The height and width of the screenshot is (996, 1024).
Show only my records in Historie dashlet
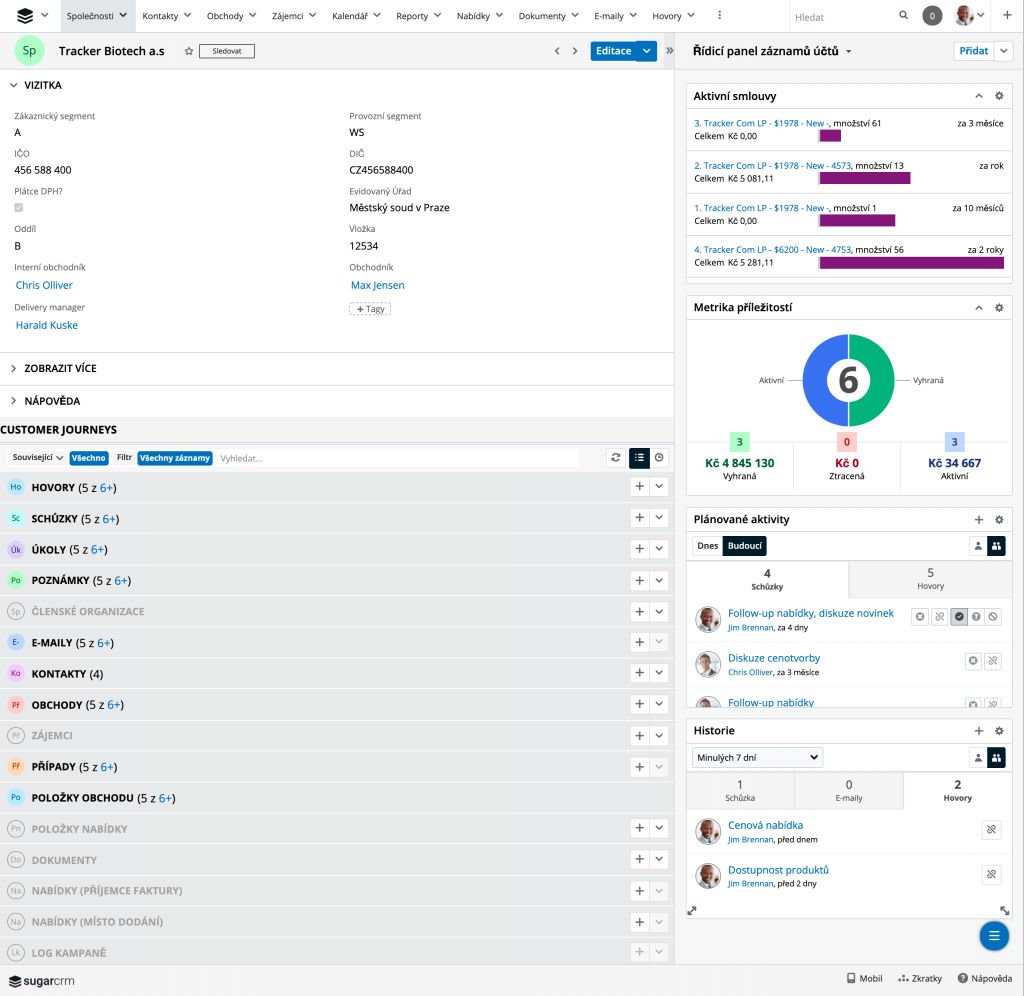(x=978, y=758)
